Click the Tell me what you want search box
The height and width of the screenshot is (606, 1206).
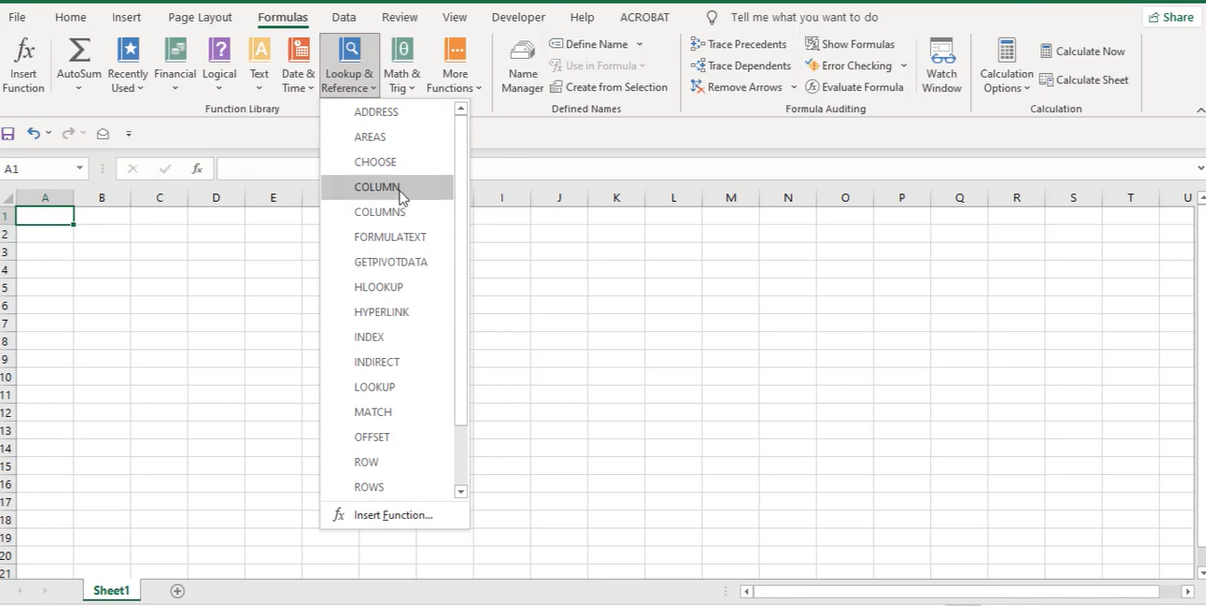coord(804,17)
